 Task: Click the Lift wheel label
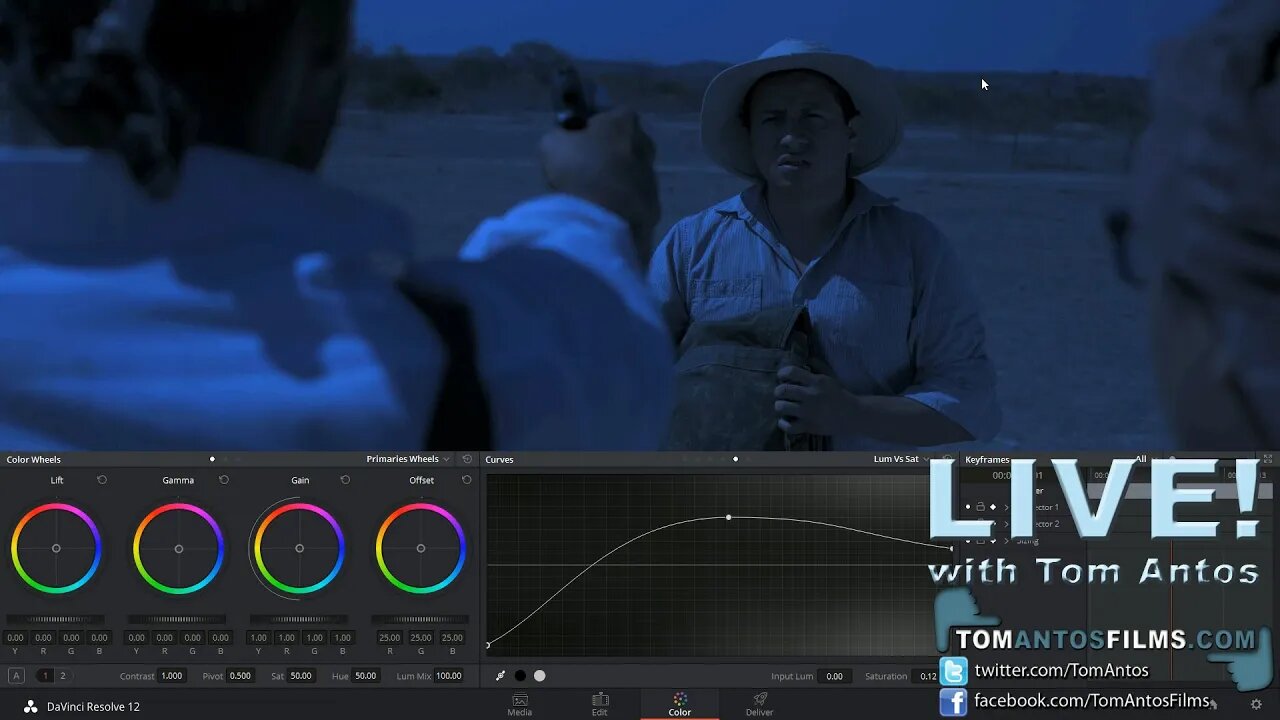click(x=57, y=480)
